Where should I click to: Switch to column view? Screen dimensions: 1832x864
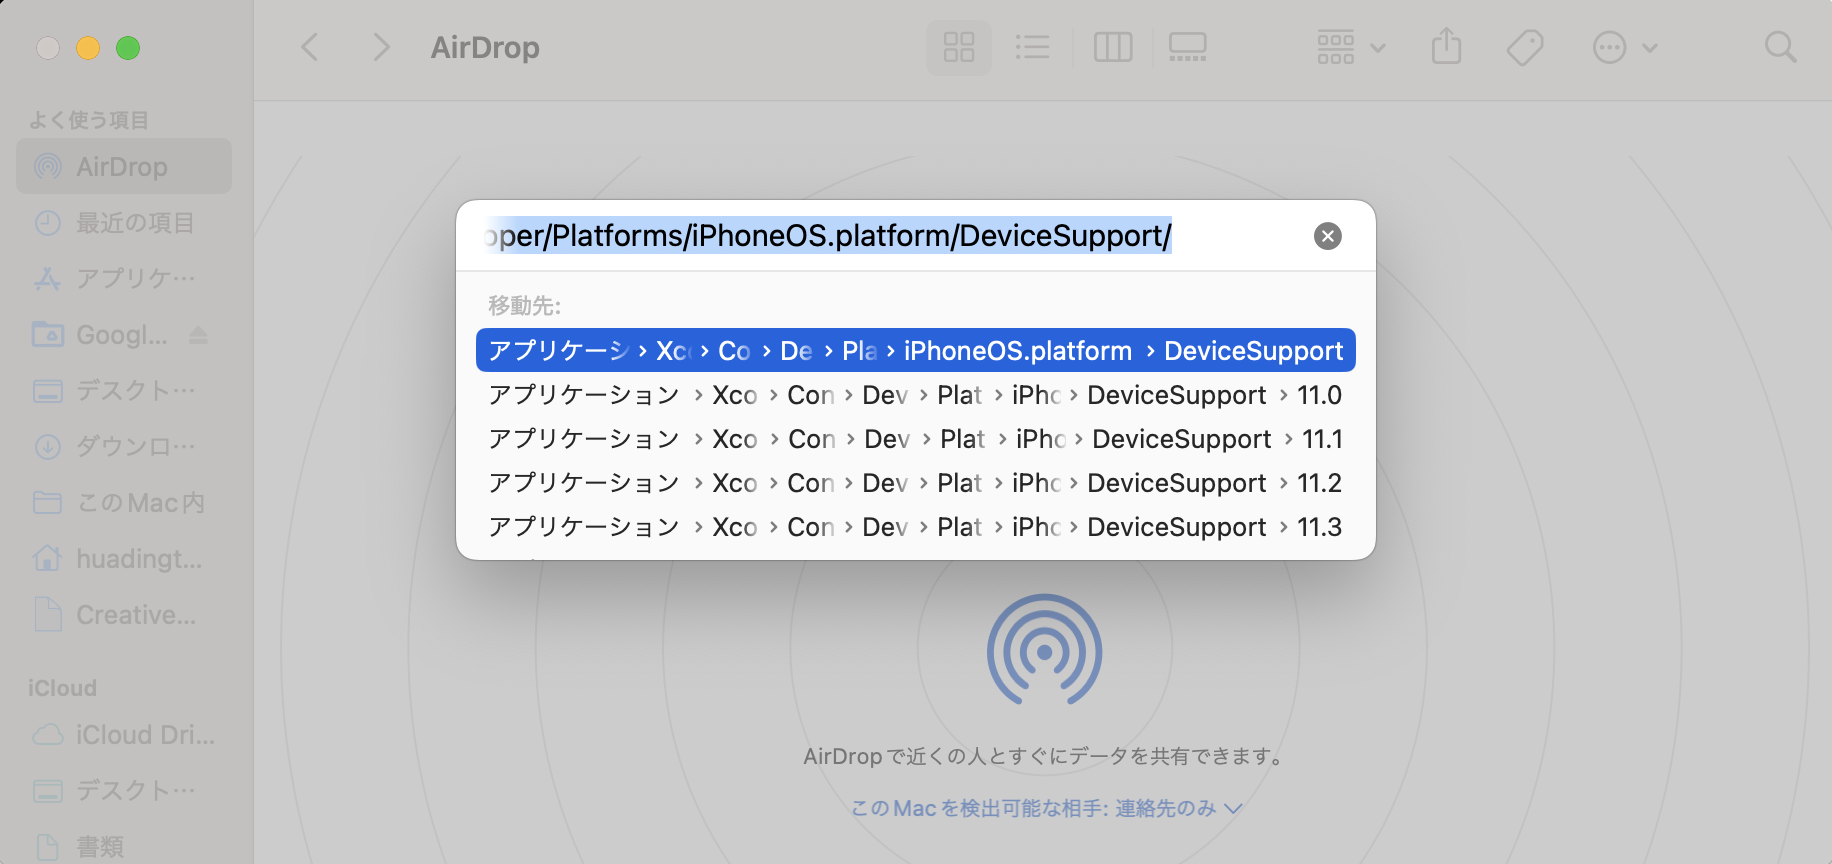tap(1113, 47)
